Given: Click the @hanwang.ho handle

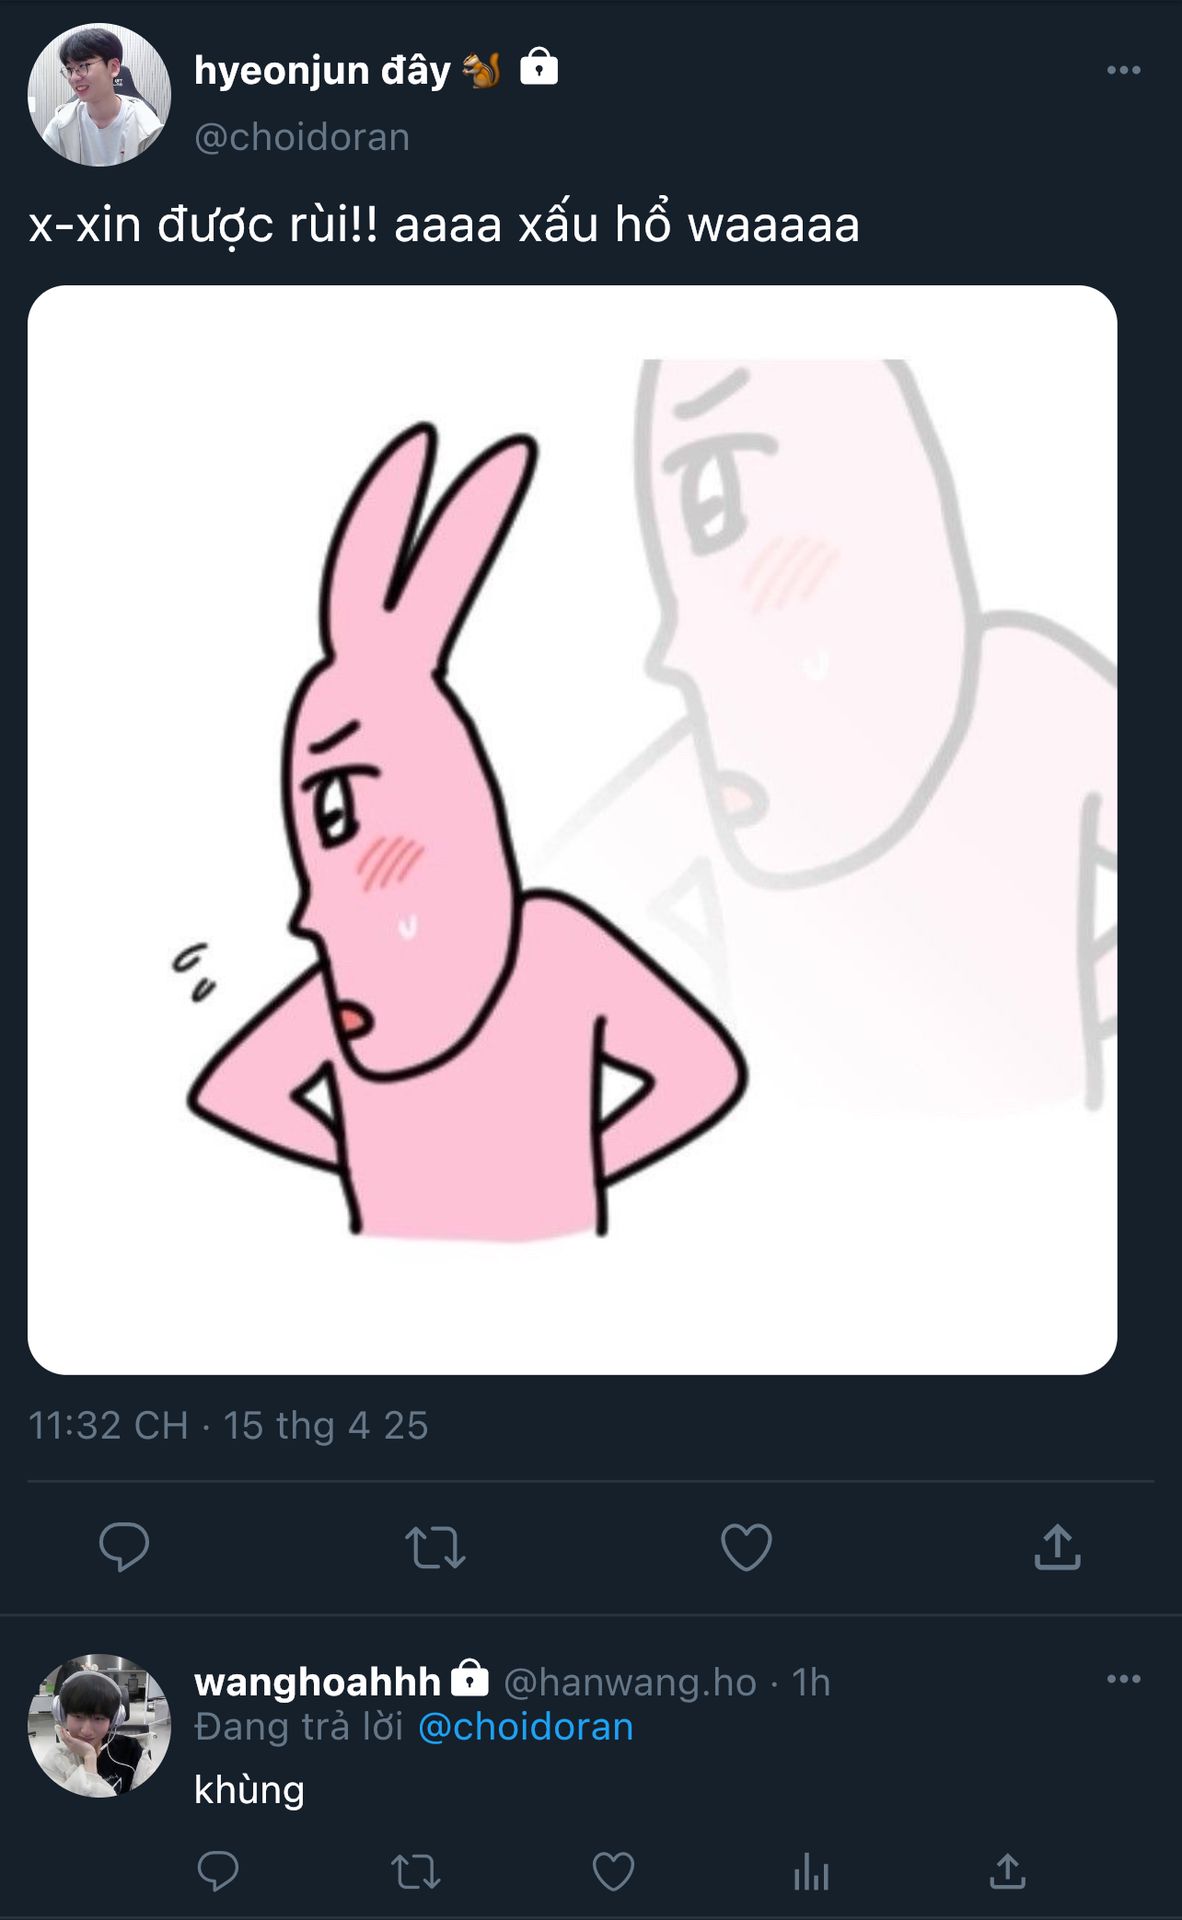Looking at the screenshot, I should pyautogui.click(x=630, y=1682).
